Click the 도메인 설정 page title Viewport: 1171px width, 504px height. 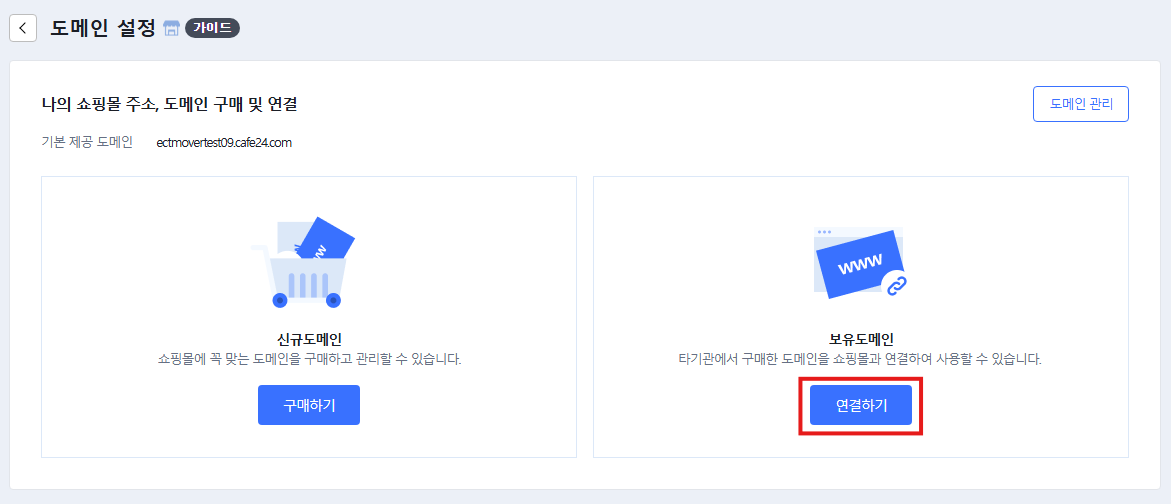tap(103, 28)
